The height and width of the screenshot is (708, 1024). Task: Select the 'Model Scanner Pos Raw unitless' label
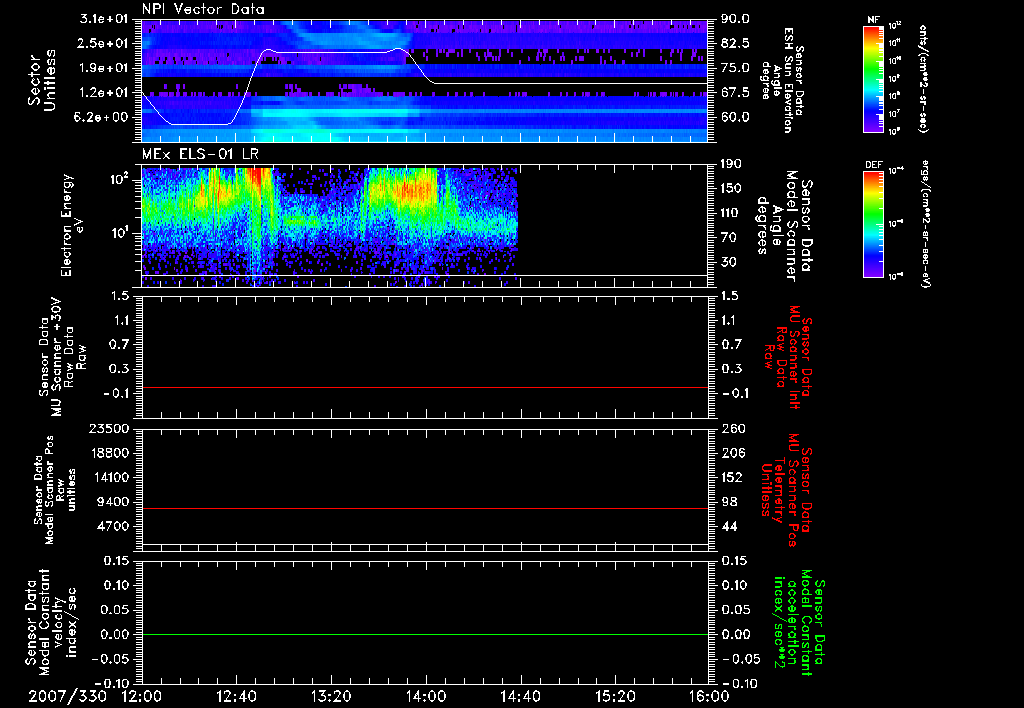(x=55, y=490)
